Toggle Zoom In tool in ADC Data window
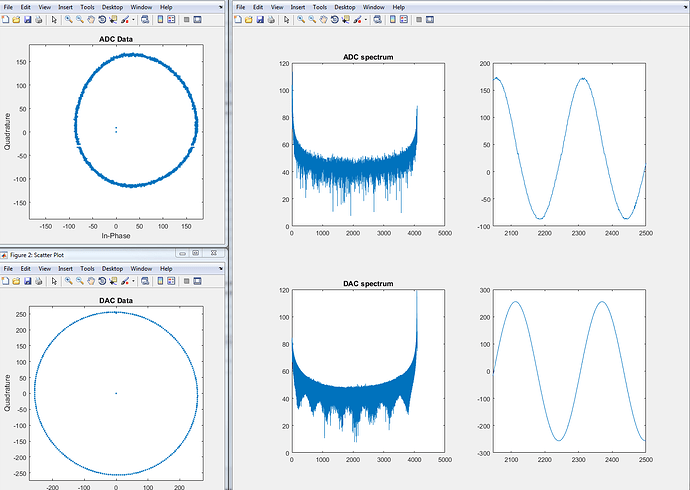690x490 pixels. (x=69, y=20)
